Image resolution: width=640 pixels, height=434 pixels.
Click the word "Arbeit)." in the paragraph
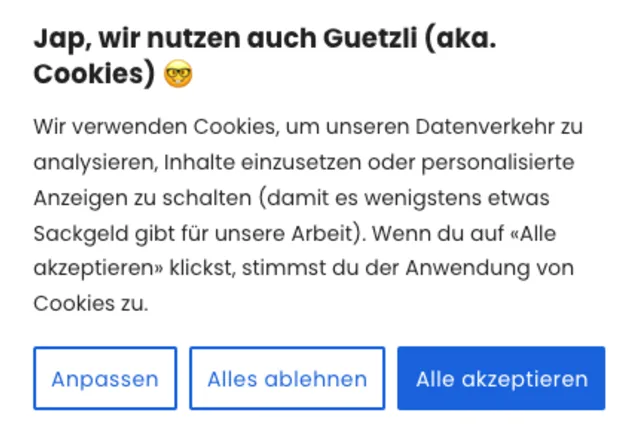coord(332,233)
